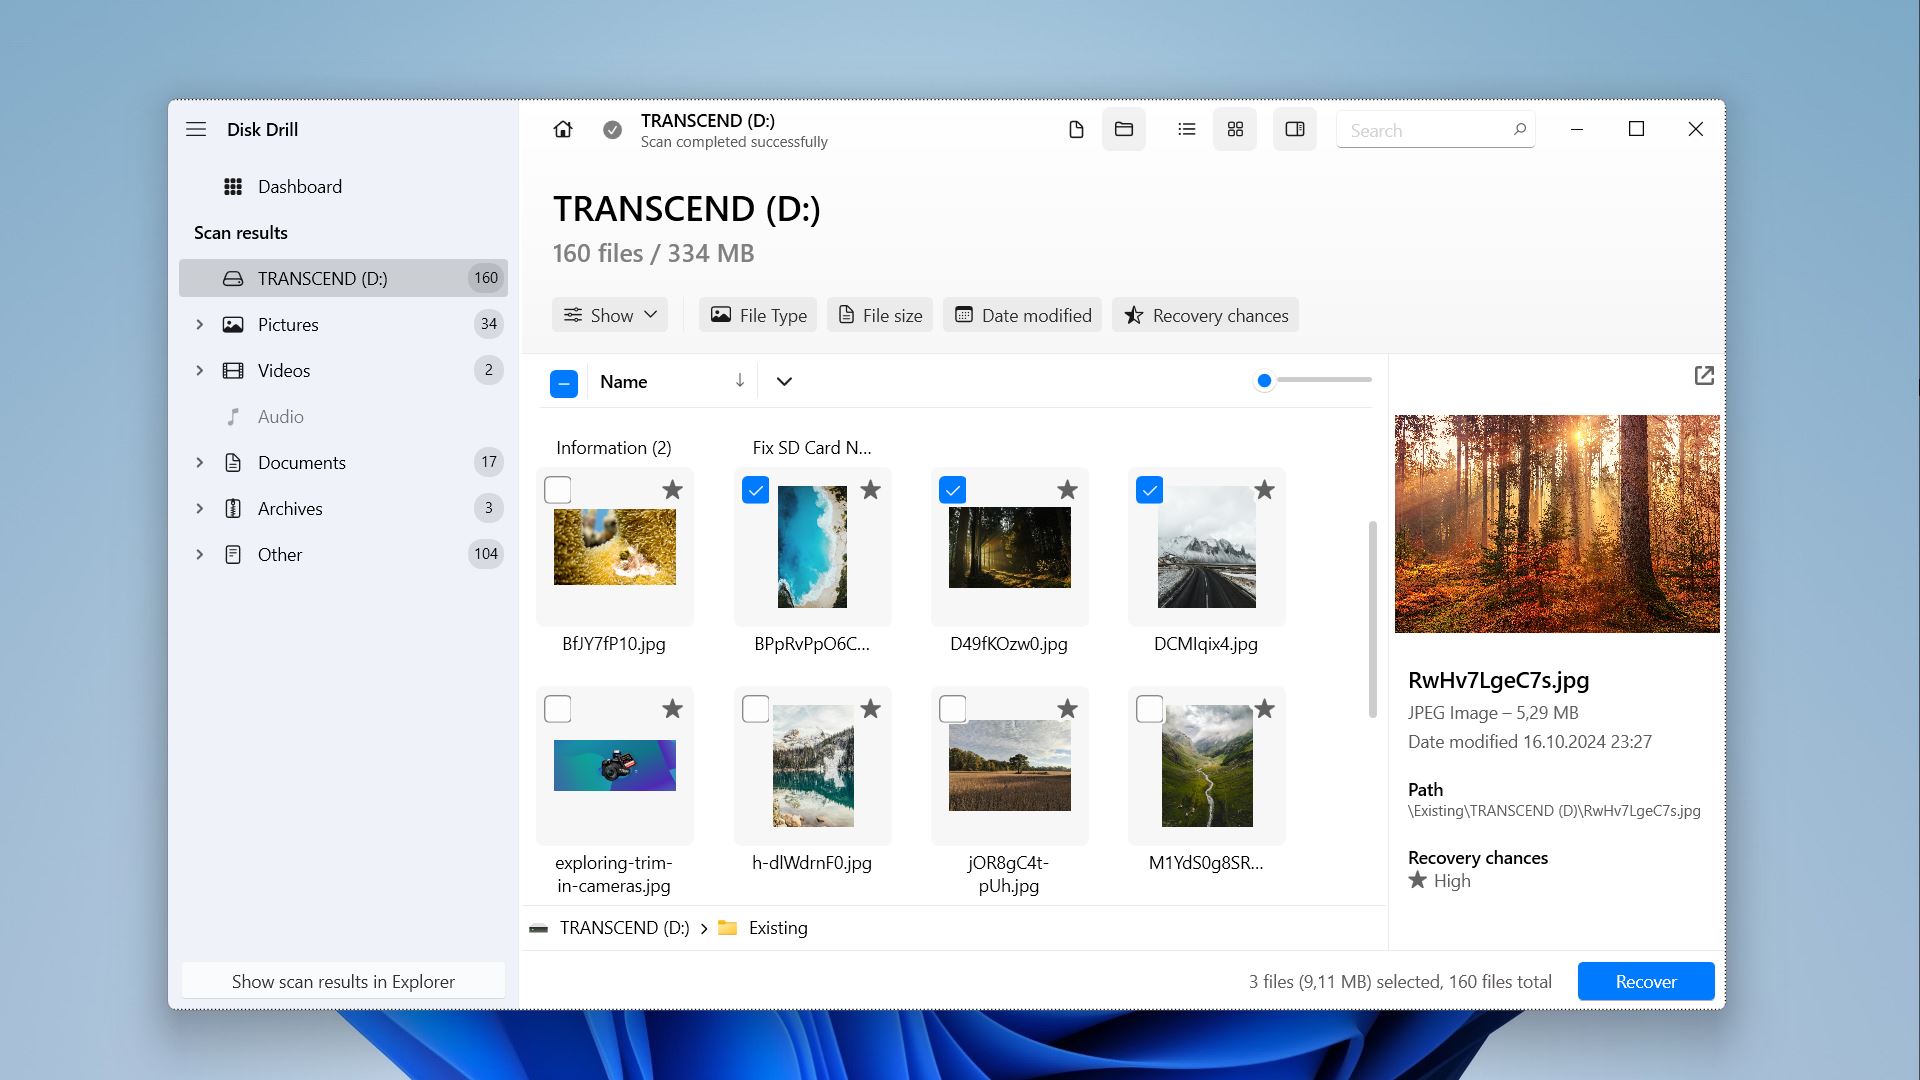This screenshot has width=1920, height=1080.
Task: Open the Recovery chances filter button
Action: 1205,315
